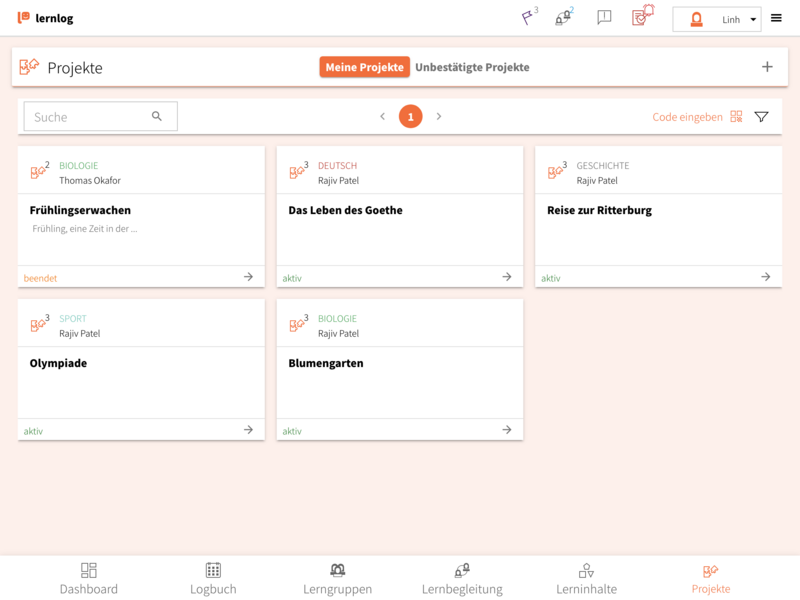Click into the Suche search field

click(x=90, y=117)
